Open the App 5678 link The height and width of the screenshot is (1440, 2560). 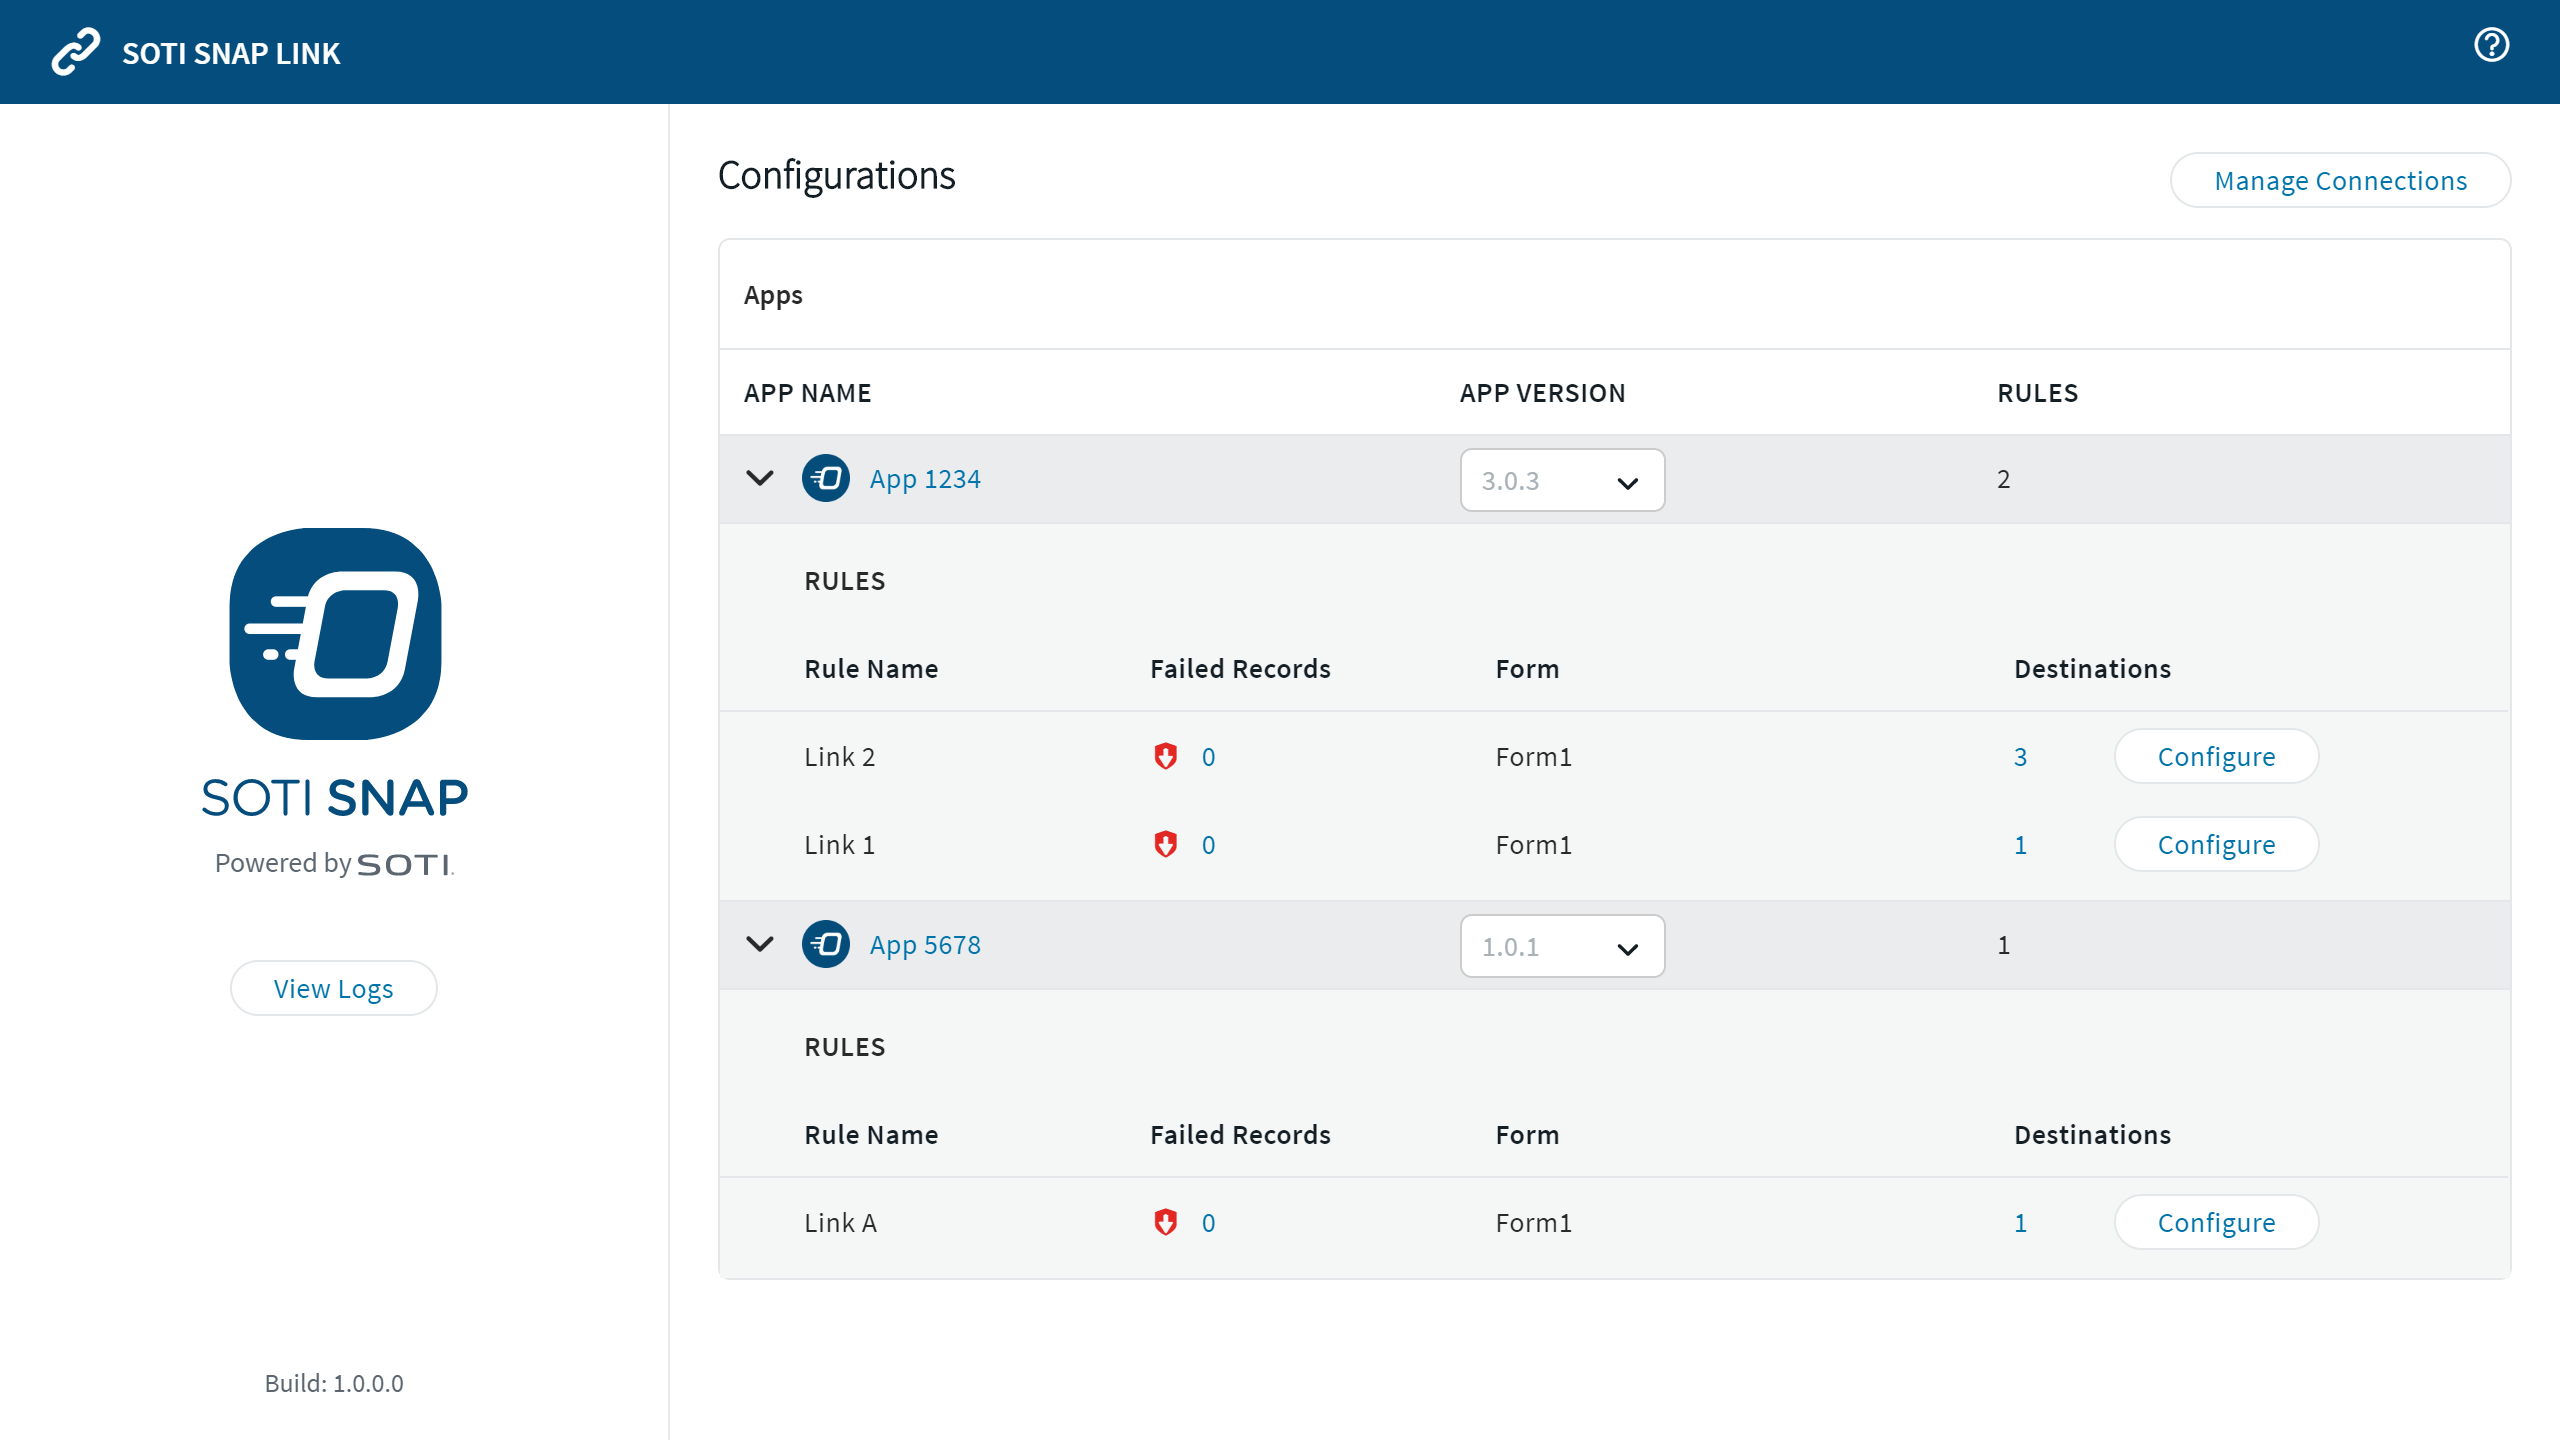[925, 945]
